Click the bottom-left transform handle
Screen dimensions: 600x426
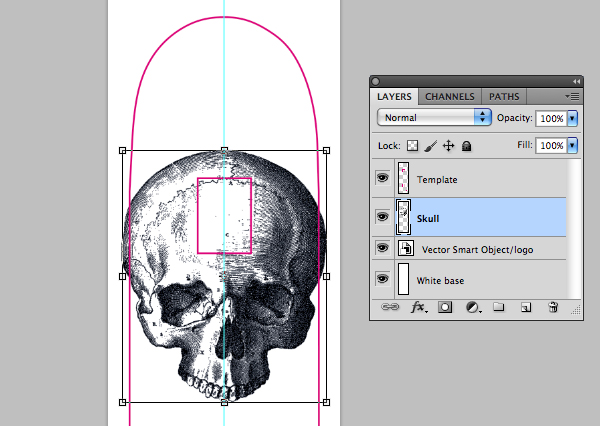pyautogui.click(x=122, y=402)
